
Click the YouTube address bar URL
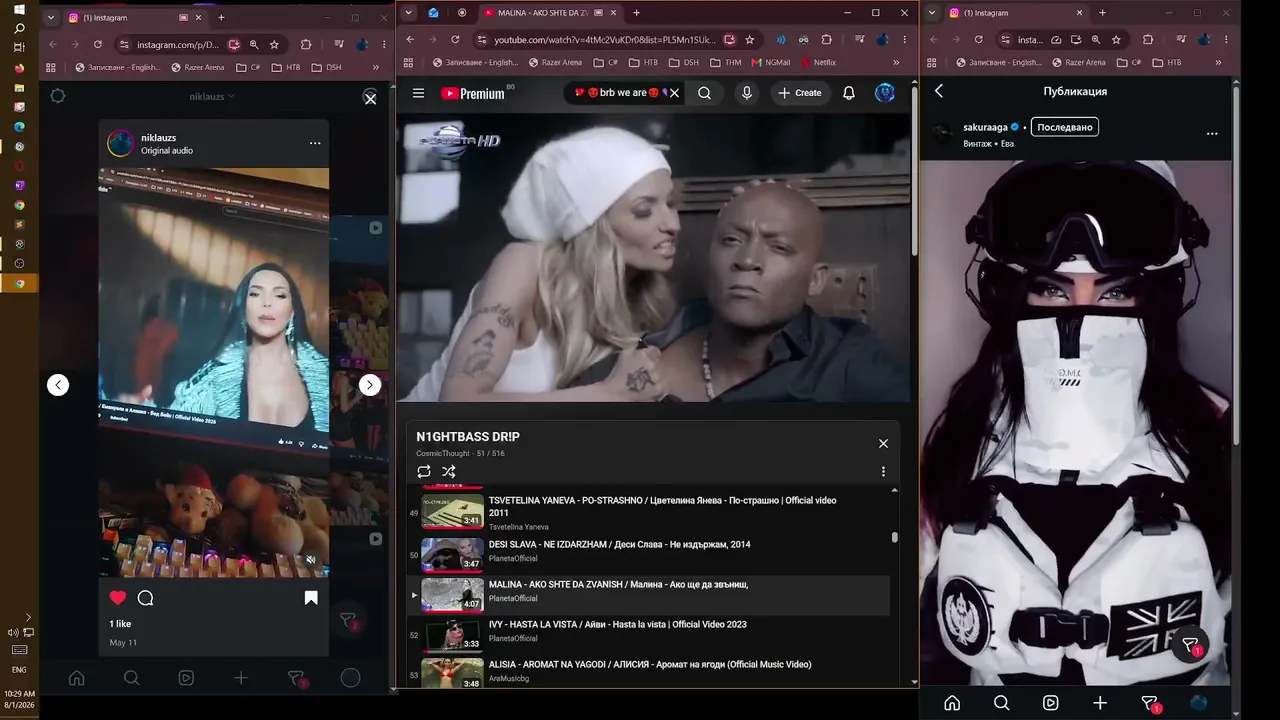point(605,40)
